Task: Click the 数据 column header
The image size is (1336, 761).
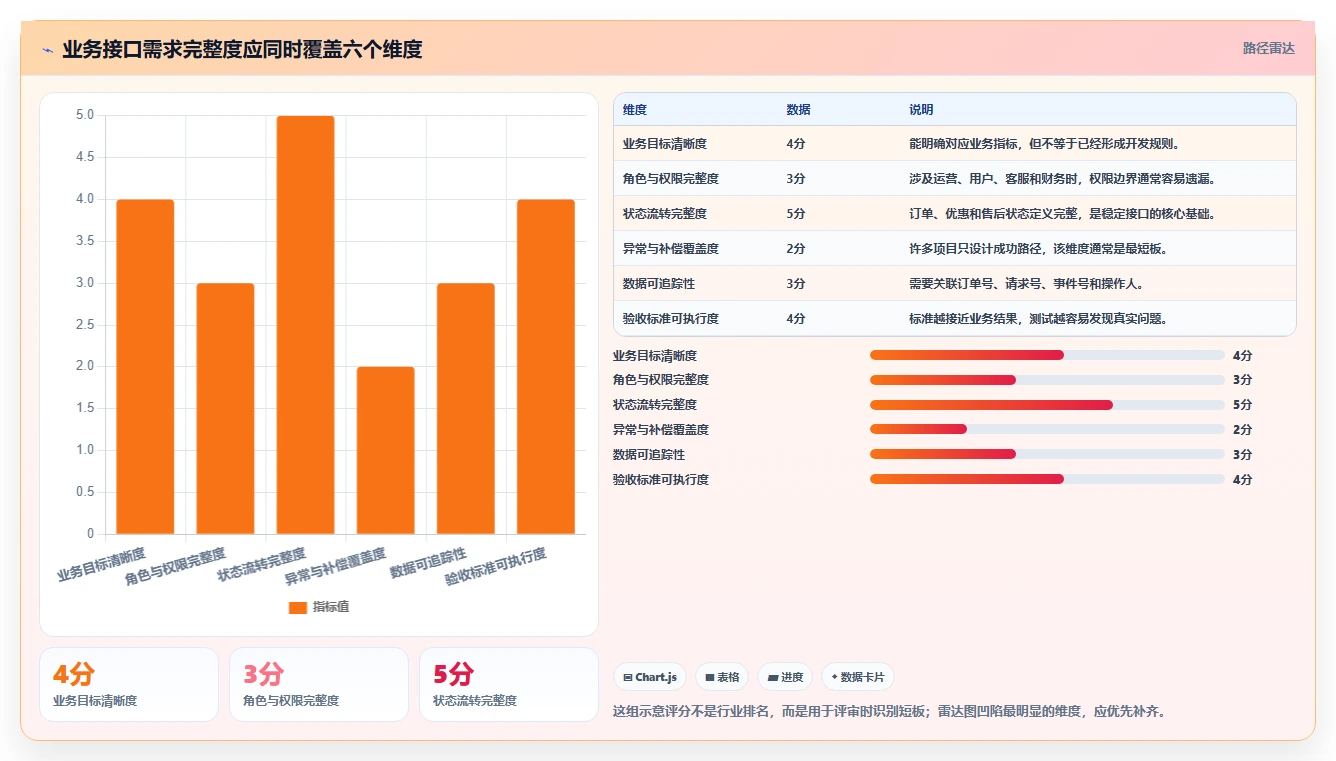Action: (798, 110)
